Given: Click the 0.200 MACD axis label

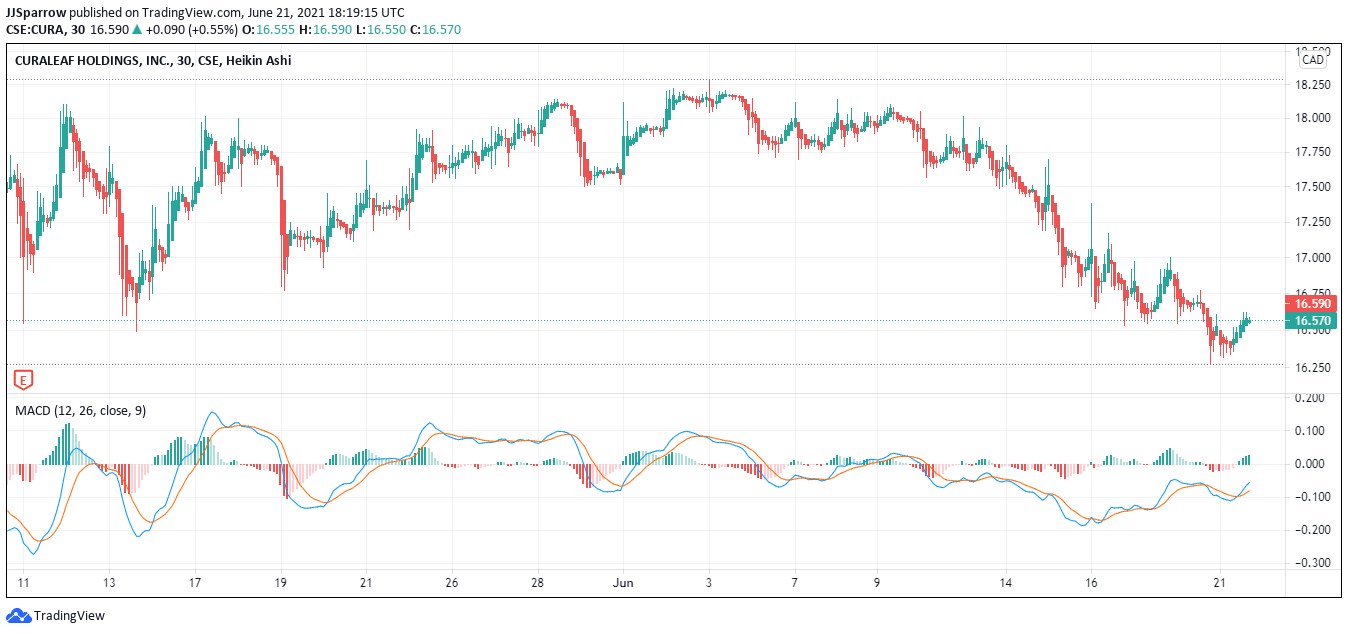Looking at the screenshot, I should pyautogui.click(x=1312, y=398).
